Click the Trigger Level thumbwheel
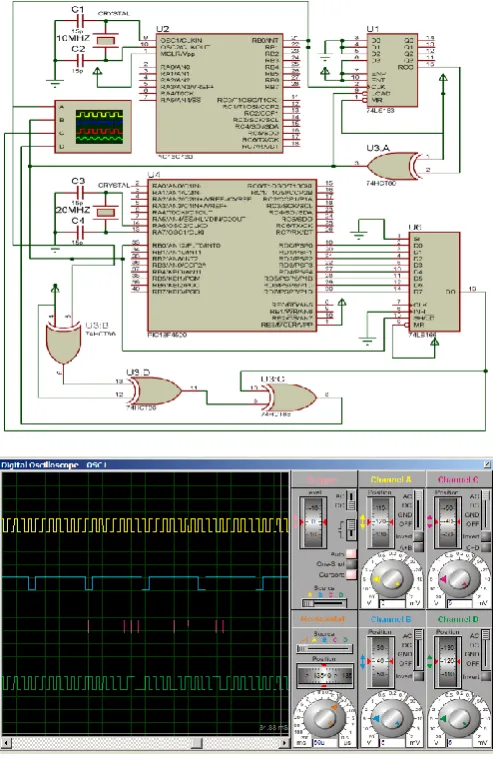Image resolution: width=493 pixels, height=759 pixels. pyautogui.click(x=313, y=522)
